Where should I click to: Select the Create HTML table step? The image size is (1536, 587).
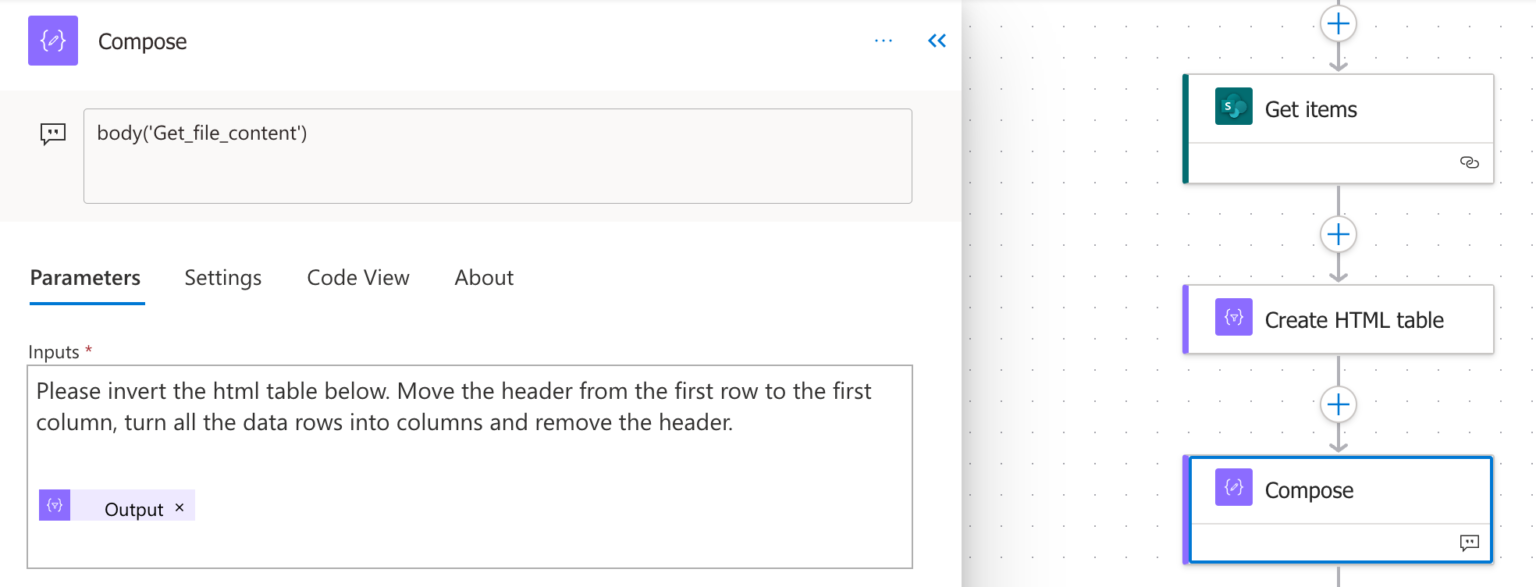[1338, 319]
